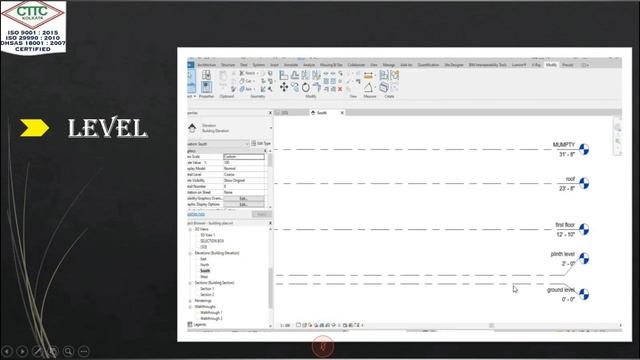Click the plinth level head symbol

(x=584, y=258)
